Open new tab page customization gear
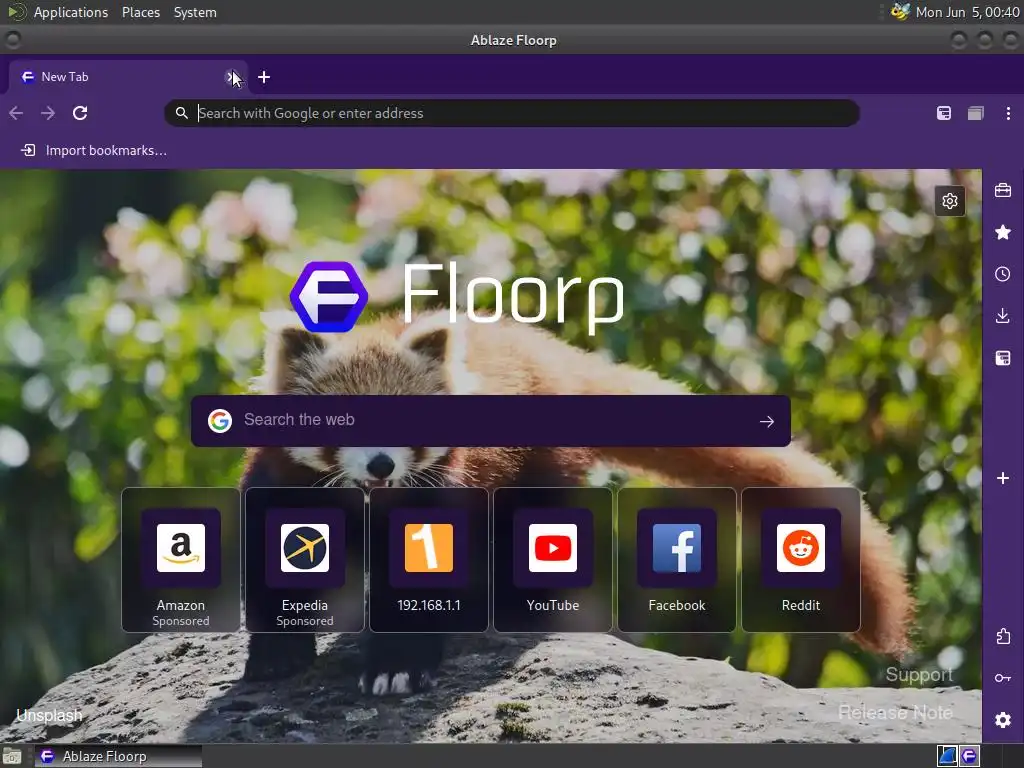 pos(950,200)
